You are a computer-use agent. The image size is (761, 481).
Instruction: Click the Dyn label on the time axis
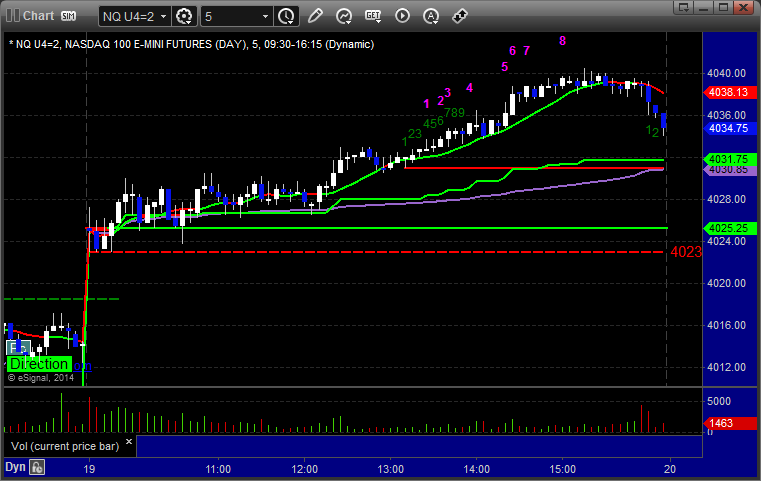point(15,467)
